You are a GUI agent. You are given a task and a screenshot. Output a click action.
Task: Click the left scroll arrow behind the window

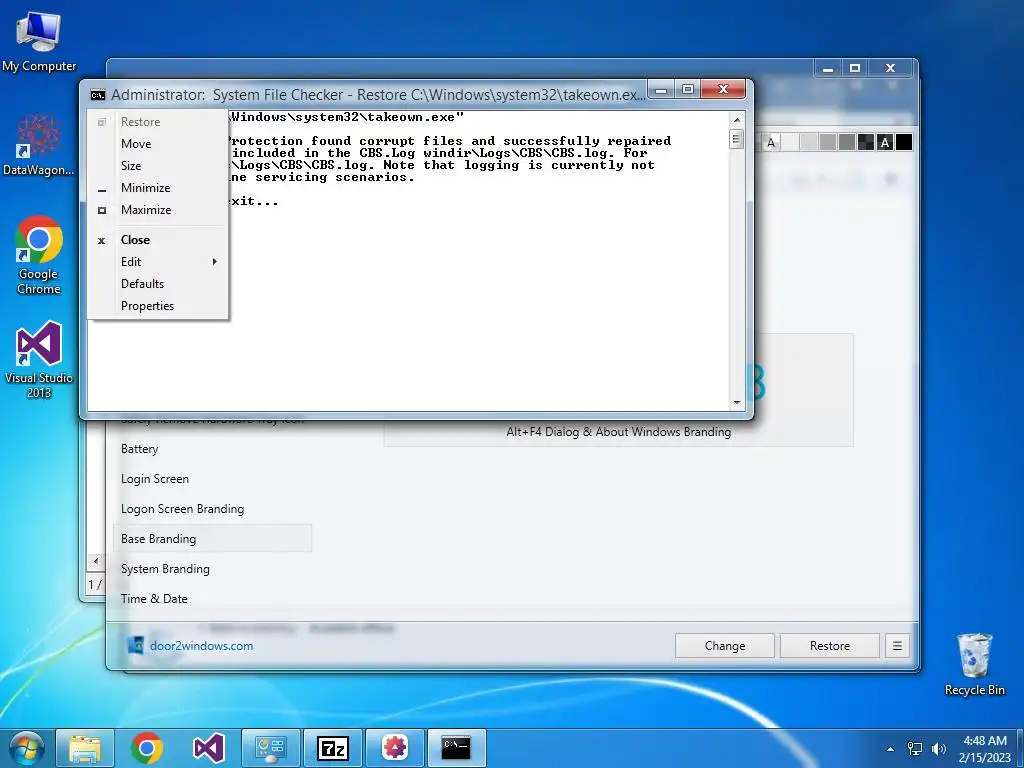[96, 561]
